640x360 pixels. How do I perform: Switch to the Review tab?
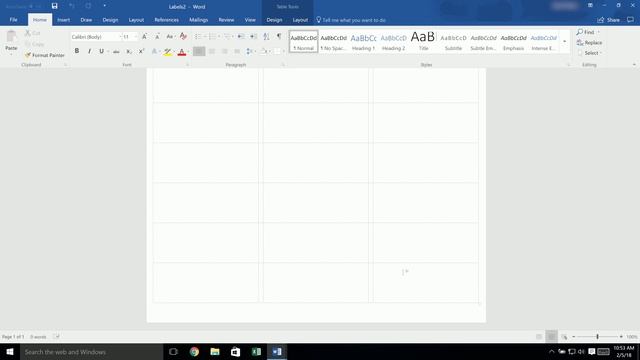point(226,20)
